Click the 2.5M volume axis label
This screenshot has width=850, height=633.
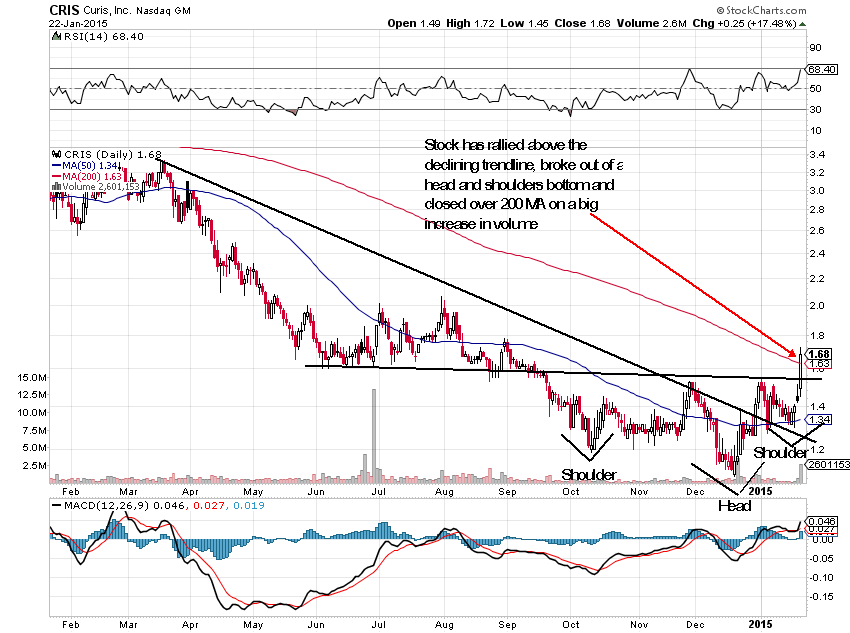tap(34, 466)
